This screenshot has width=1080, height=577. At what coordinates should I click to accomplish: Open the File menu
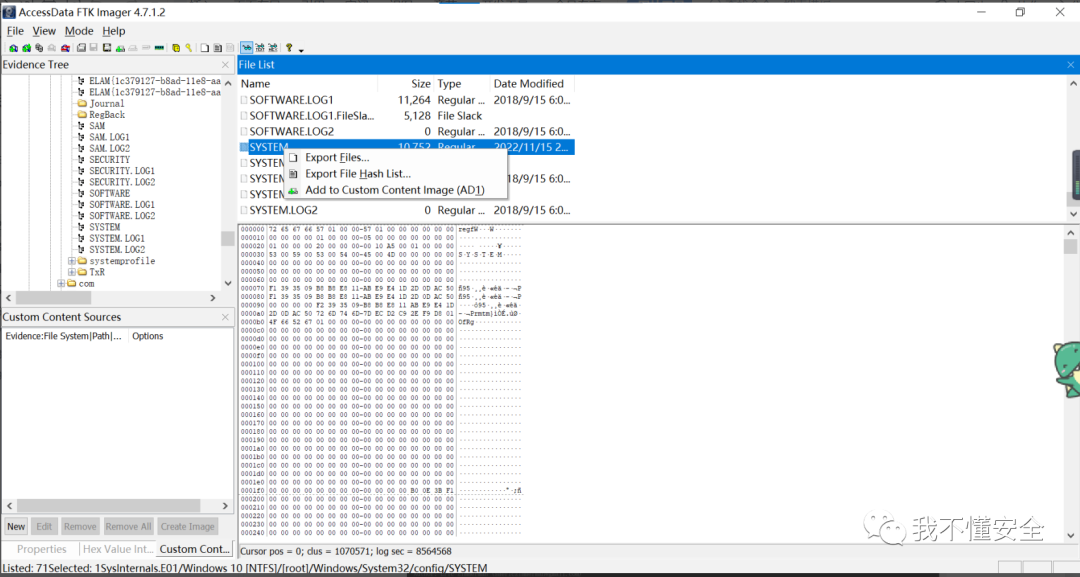(15, 31)
